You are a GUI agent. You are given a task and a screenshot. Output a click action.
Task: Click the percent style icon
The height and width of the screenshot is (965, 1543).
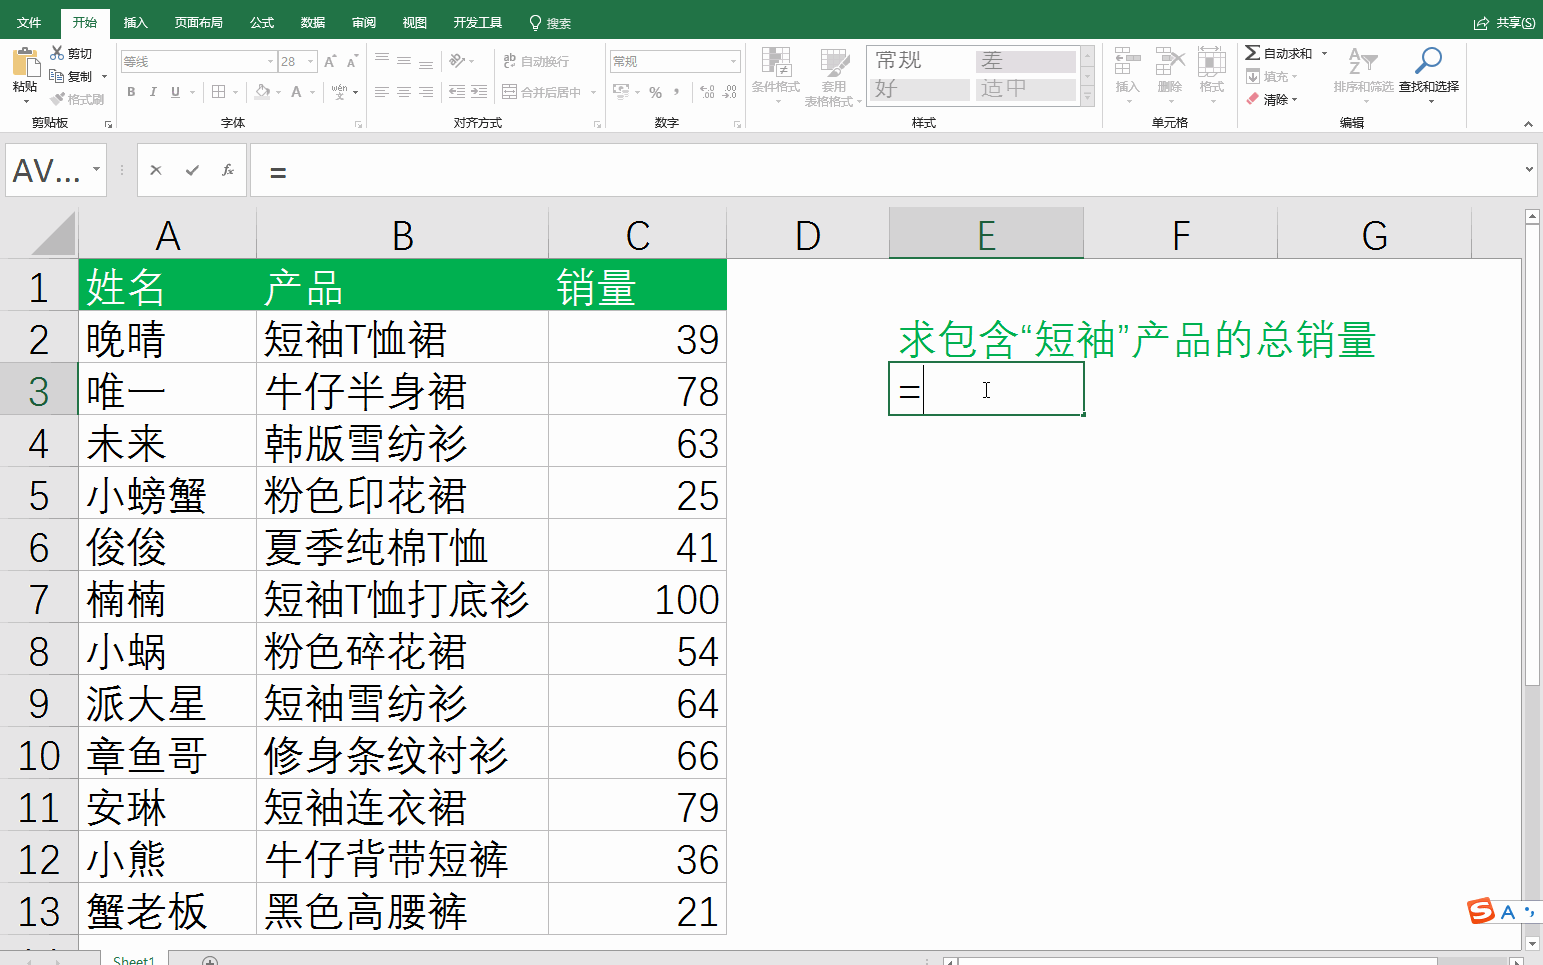pos(655,92)
